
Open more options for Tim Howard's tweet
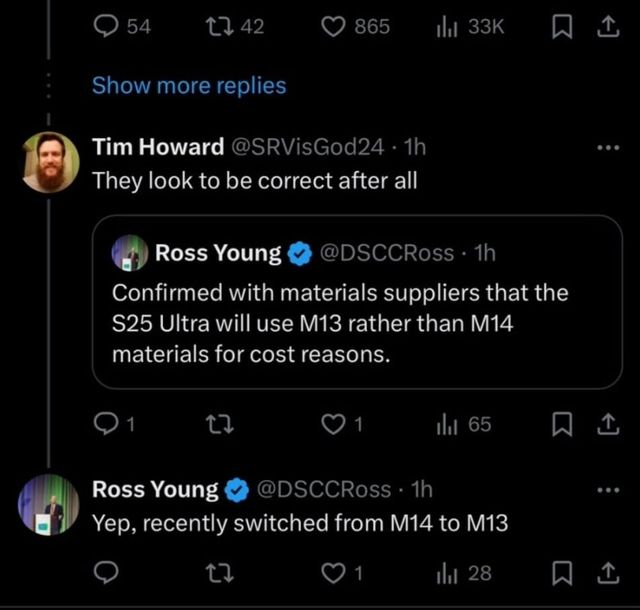tap(607, 147)
